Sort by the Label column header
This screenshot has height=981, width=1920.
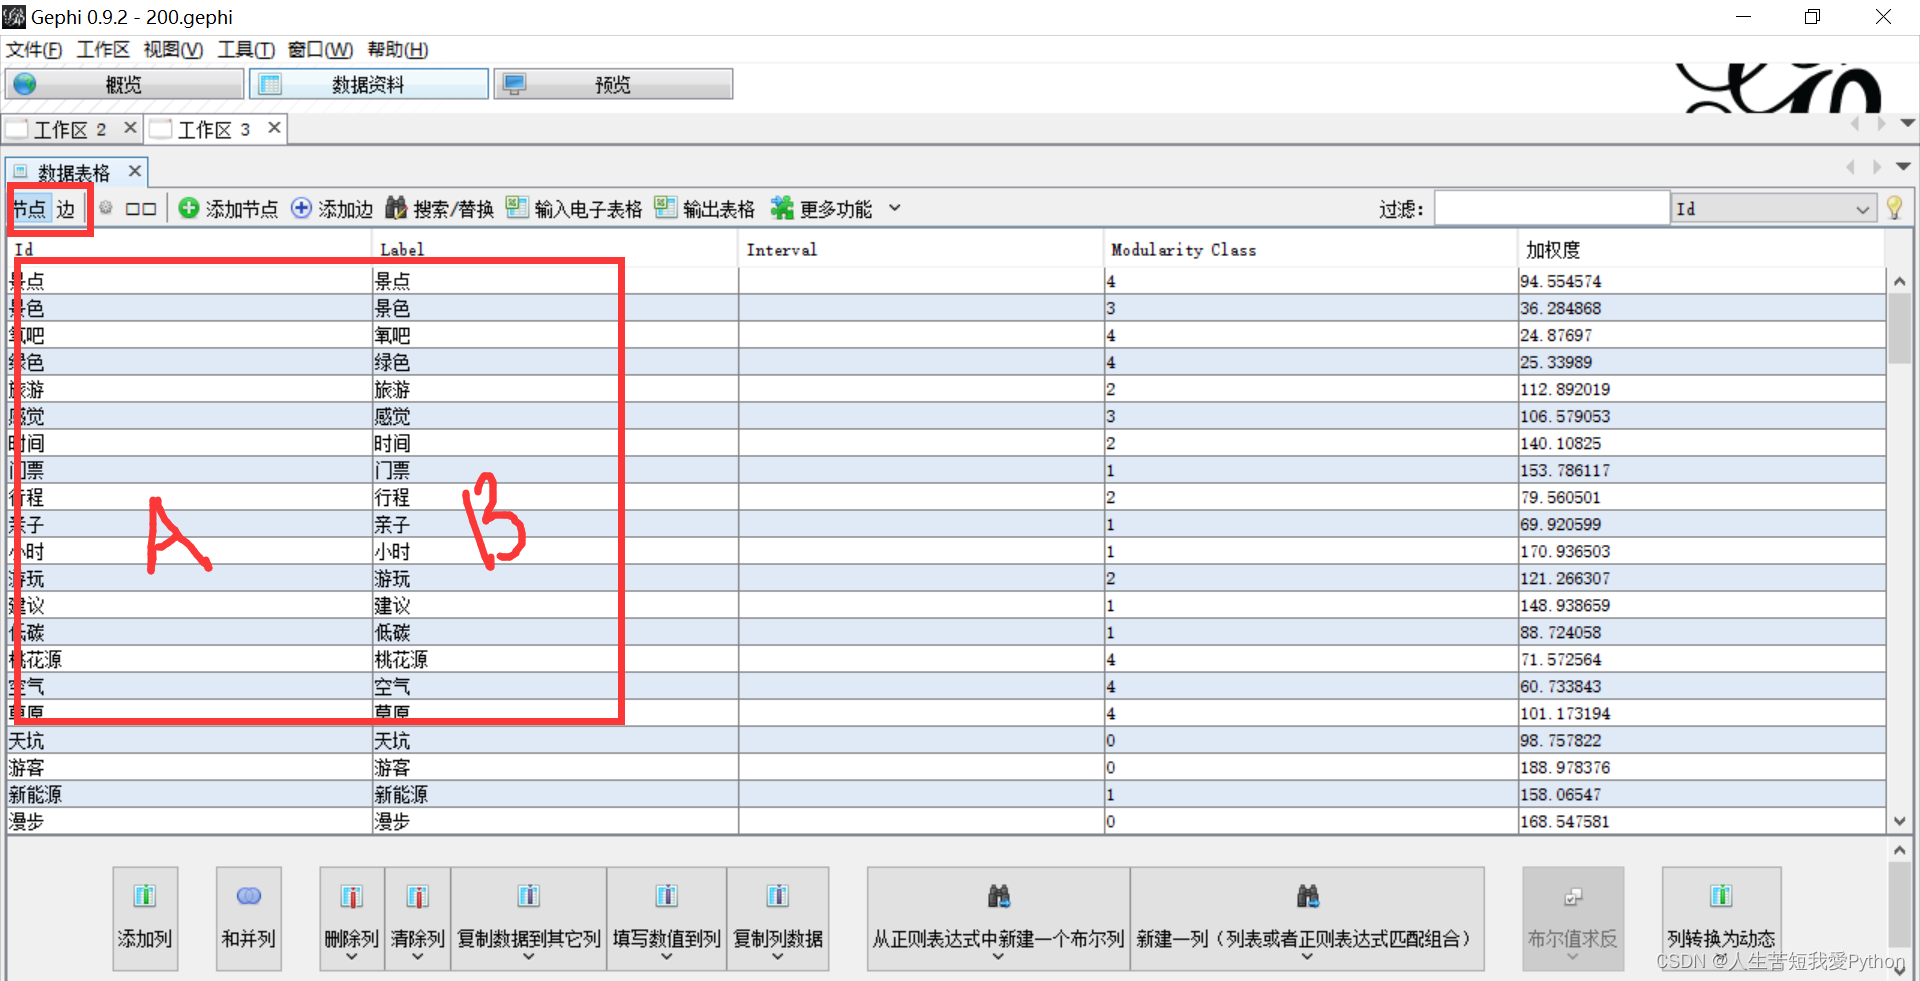click(x=555, y=250)
